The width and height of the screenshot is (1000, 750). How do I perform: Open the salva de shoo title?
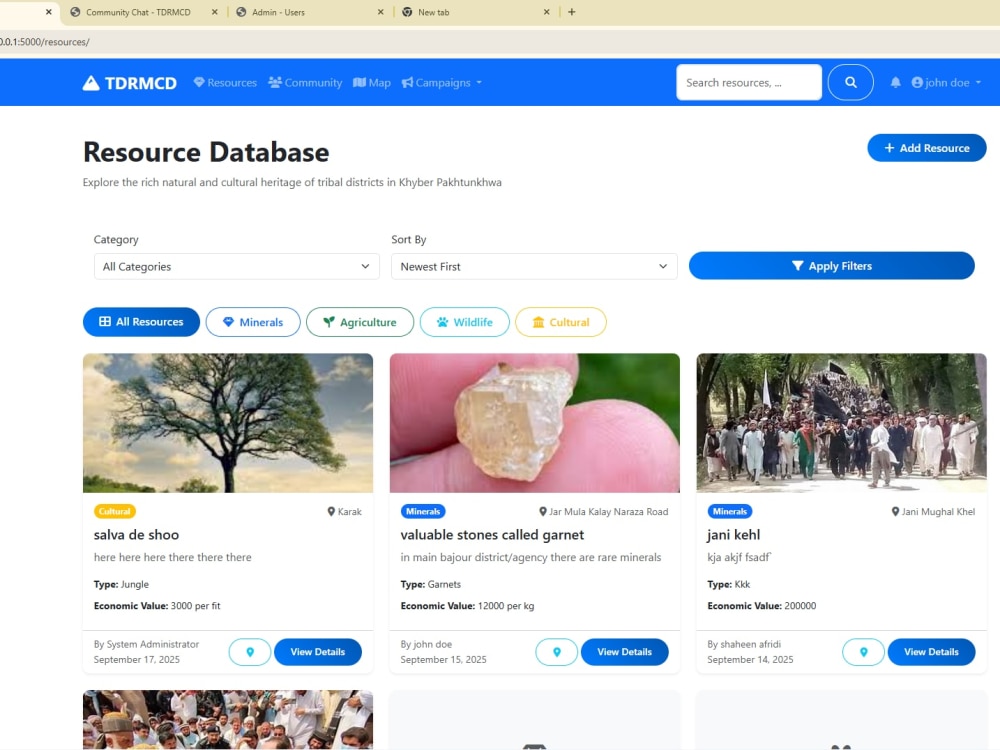136,535
